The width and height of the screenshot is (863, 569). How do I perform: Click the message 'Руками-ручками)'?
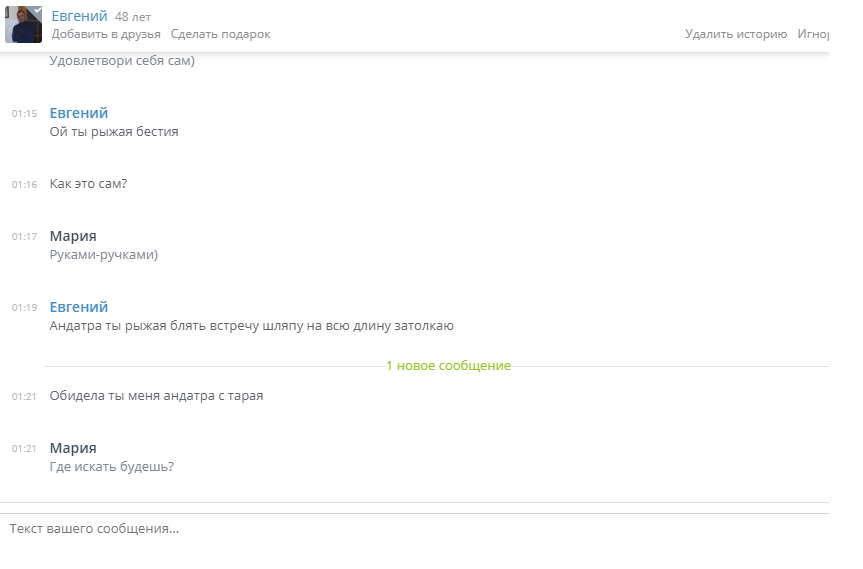click(103, 255)
